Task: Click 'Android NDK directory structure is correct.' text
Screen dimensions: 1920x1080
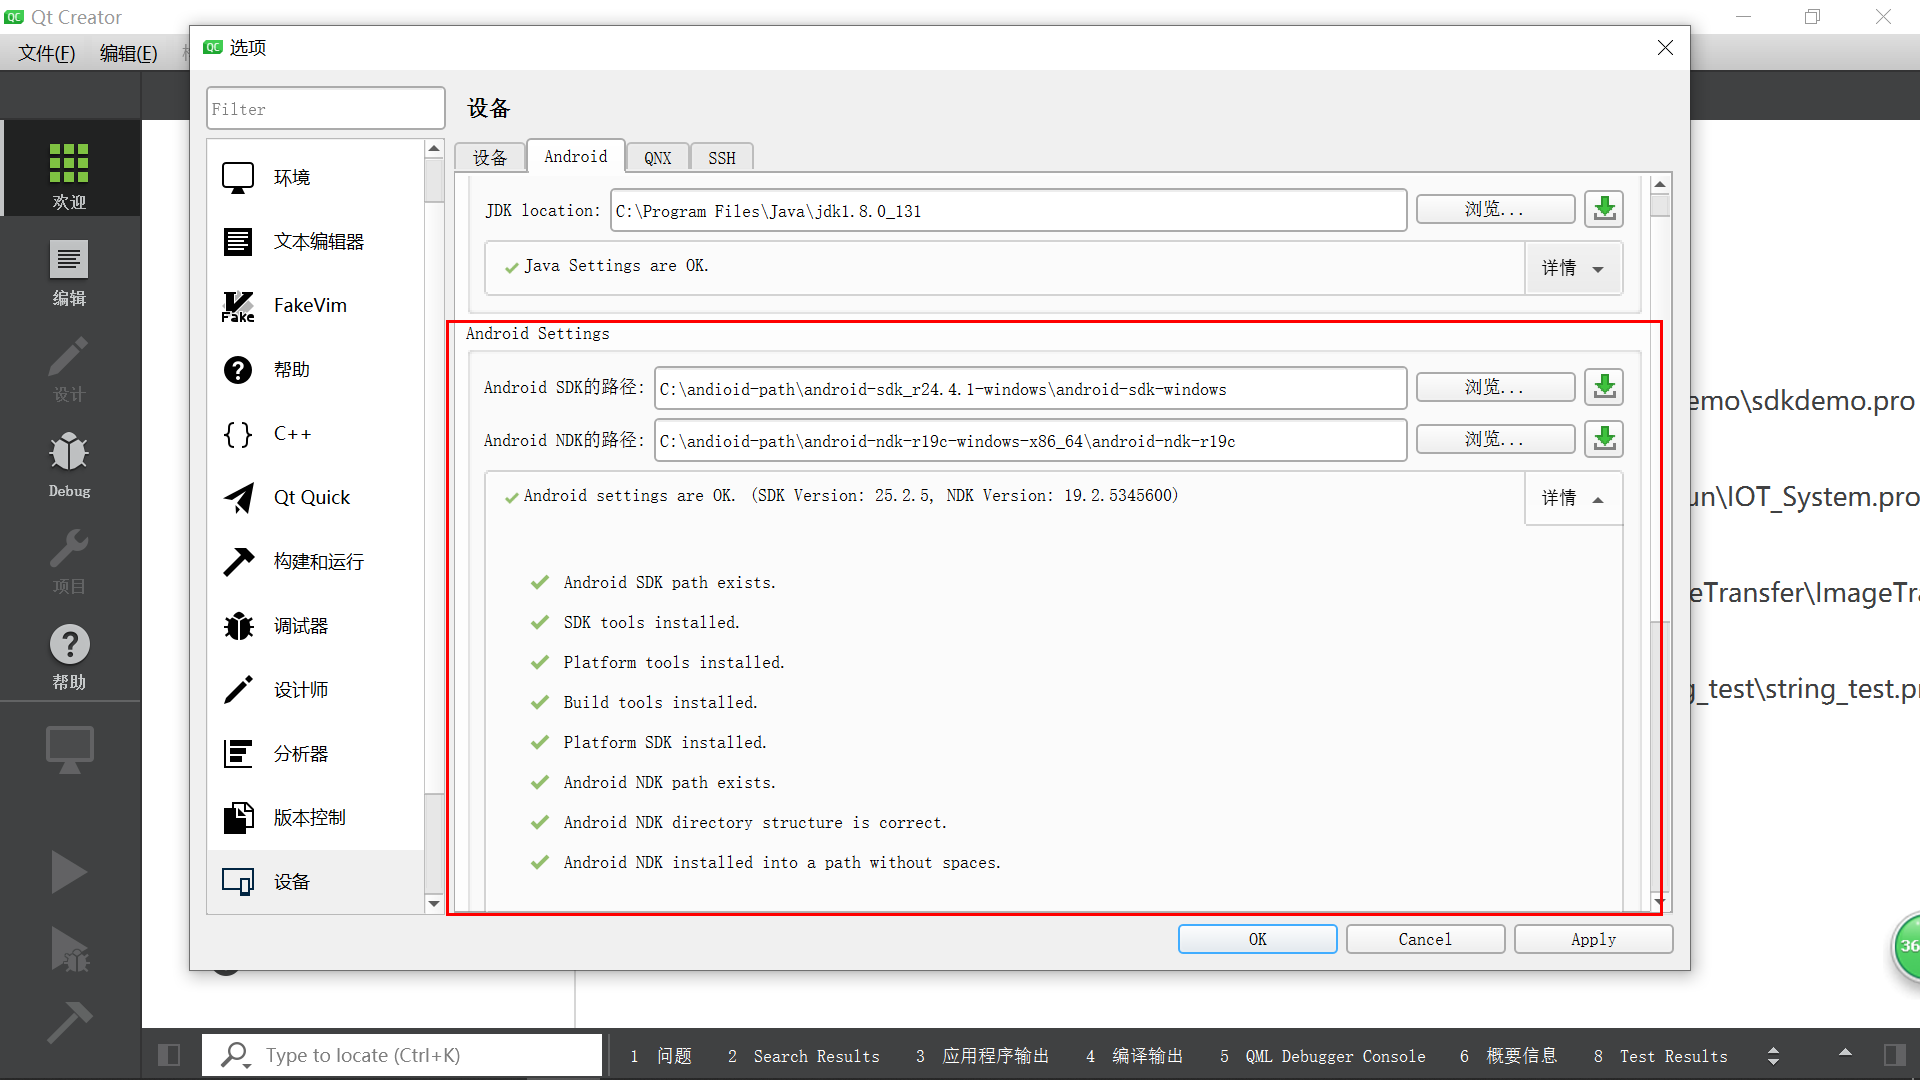Action: (x=755, y=822)
